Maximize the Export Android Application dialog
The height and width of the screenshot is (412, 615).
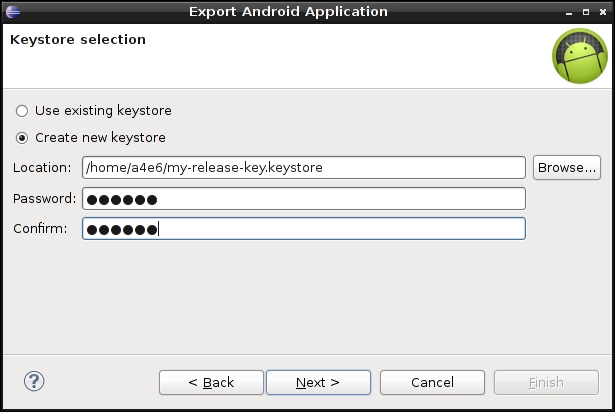point(586,12)
